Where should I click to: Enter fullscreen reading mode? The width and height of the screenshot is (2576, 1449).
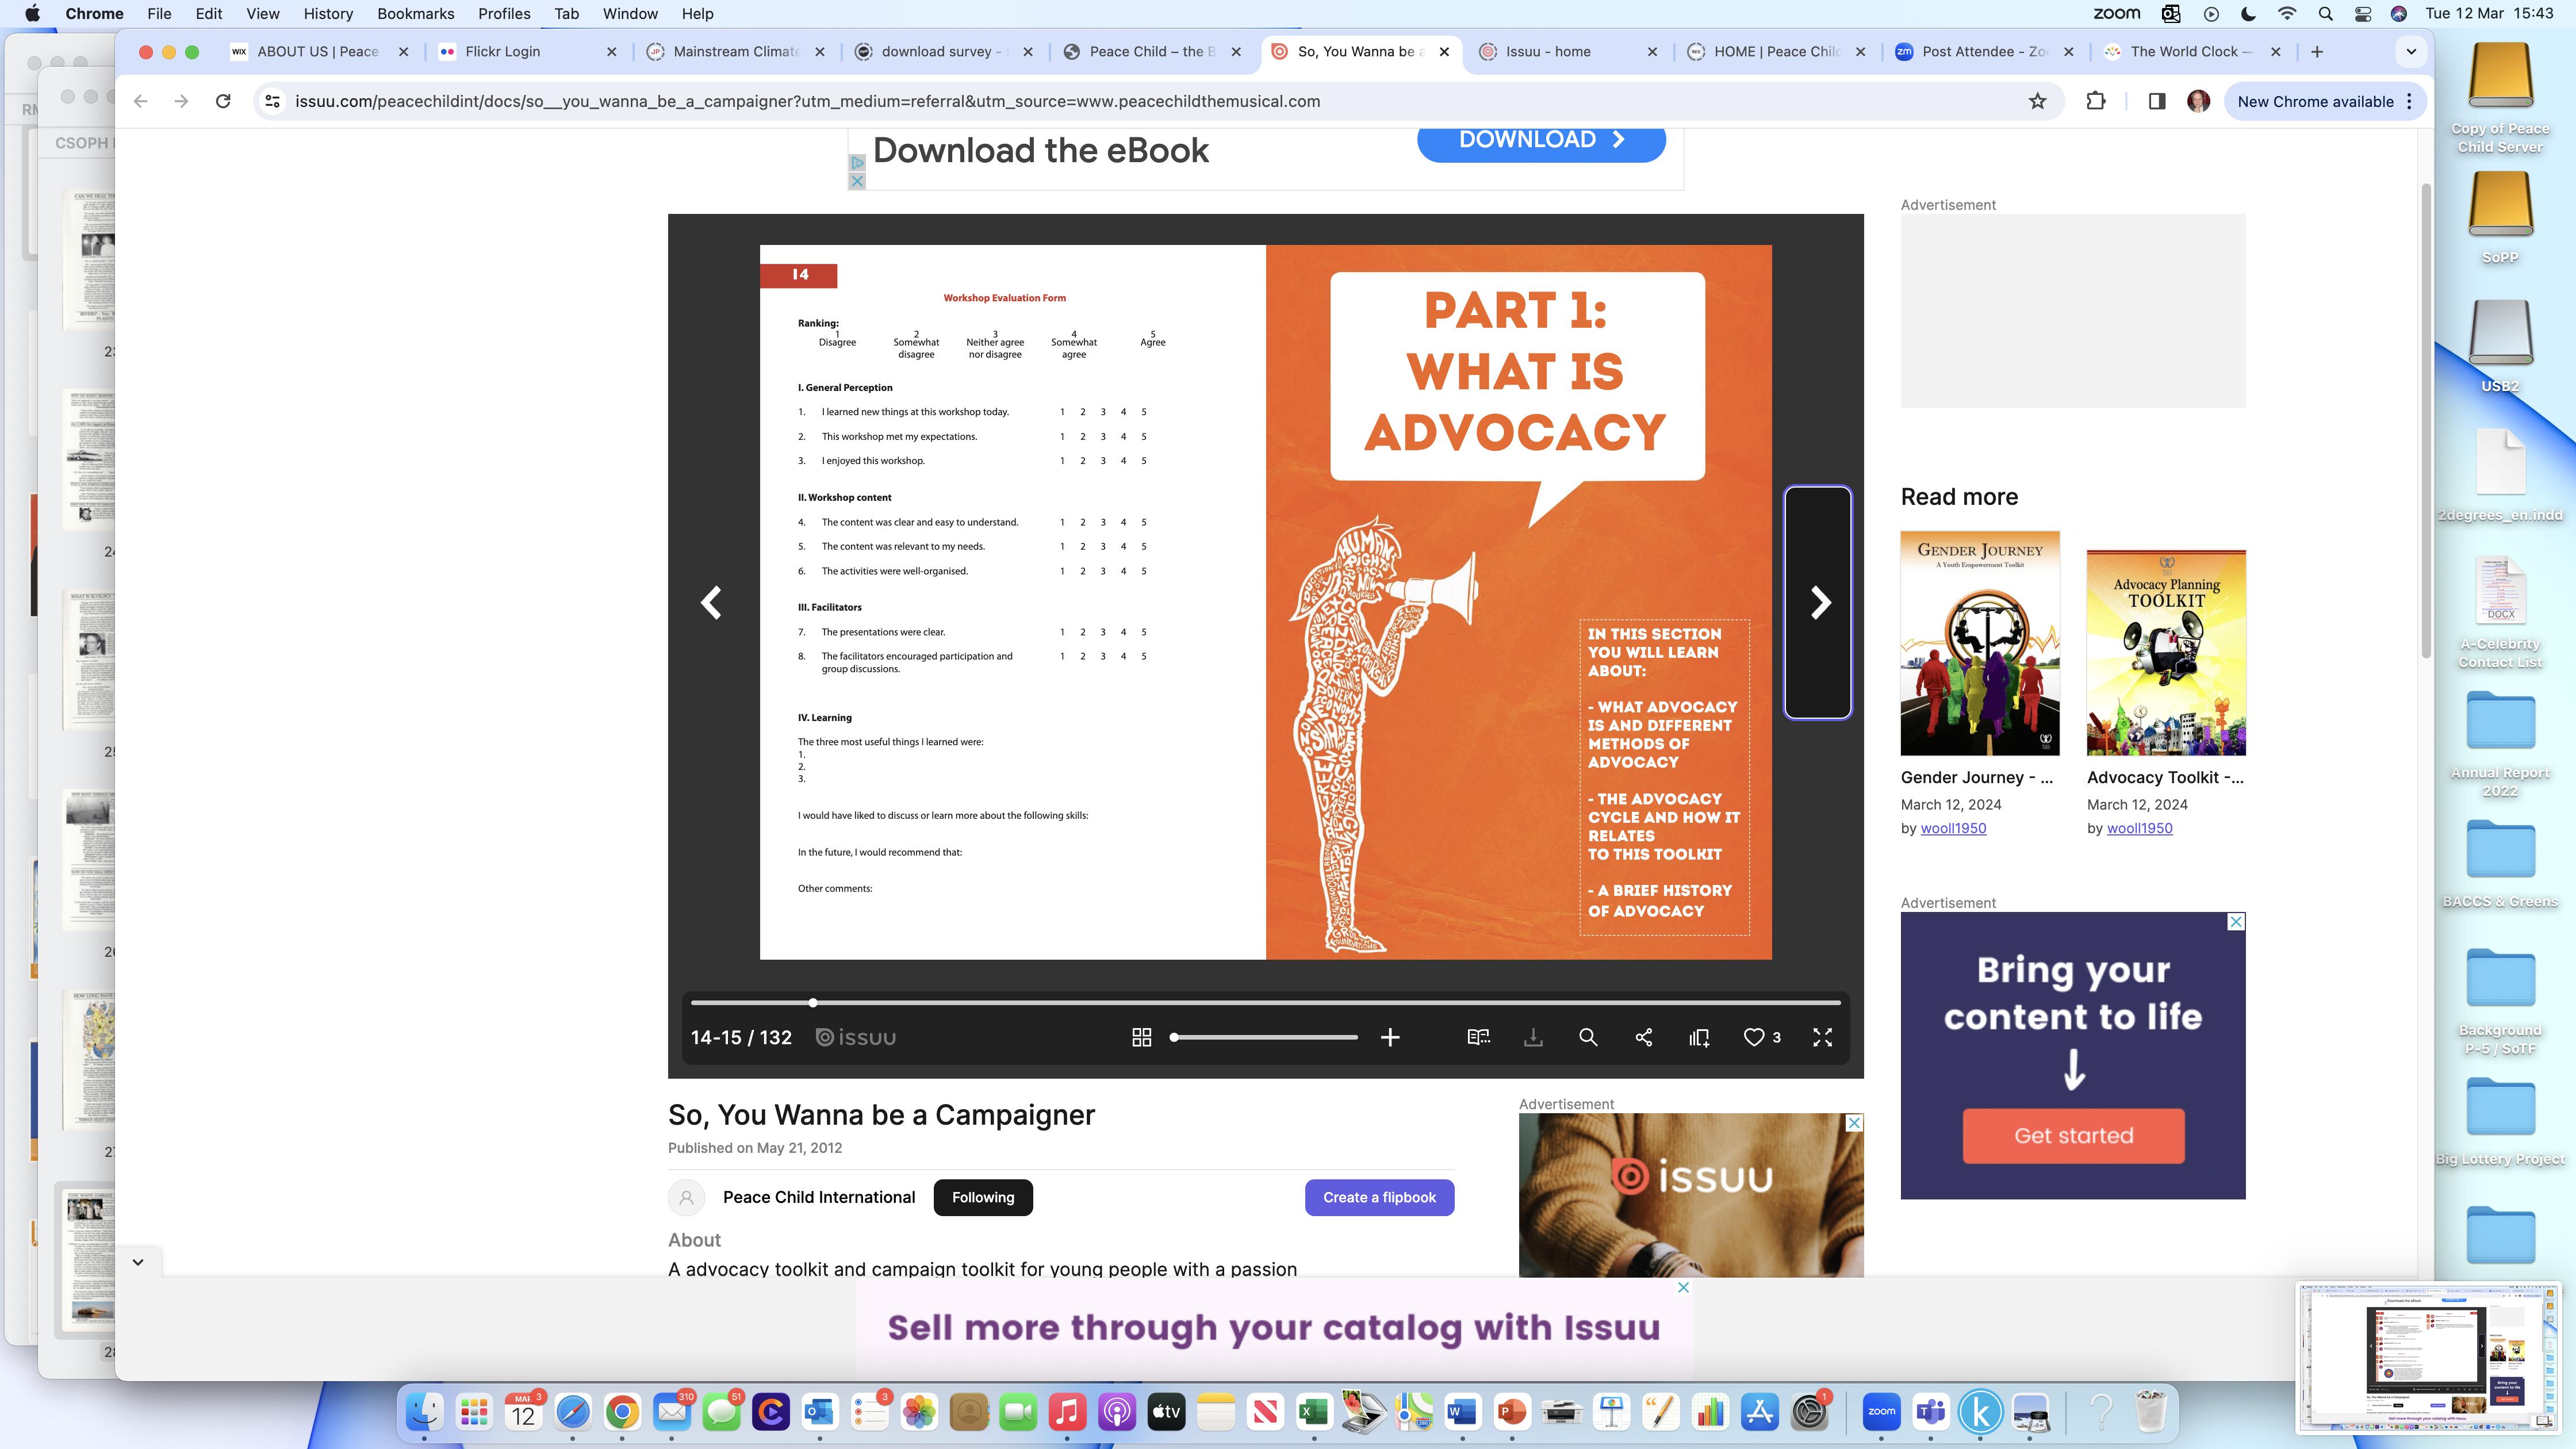1822,1037
